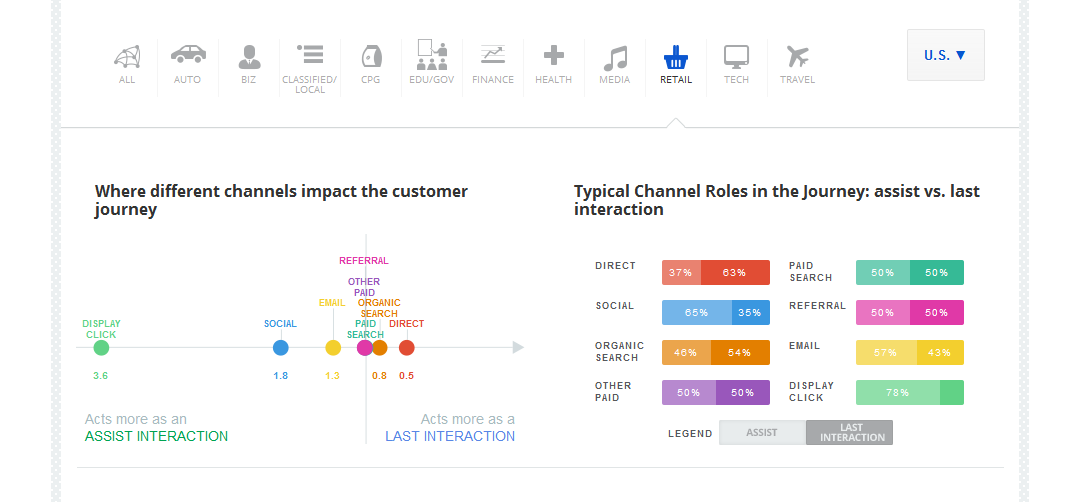Select the CLASSIFIED/LOCAL category tab

pos(310,56)
